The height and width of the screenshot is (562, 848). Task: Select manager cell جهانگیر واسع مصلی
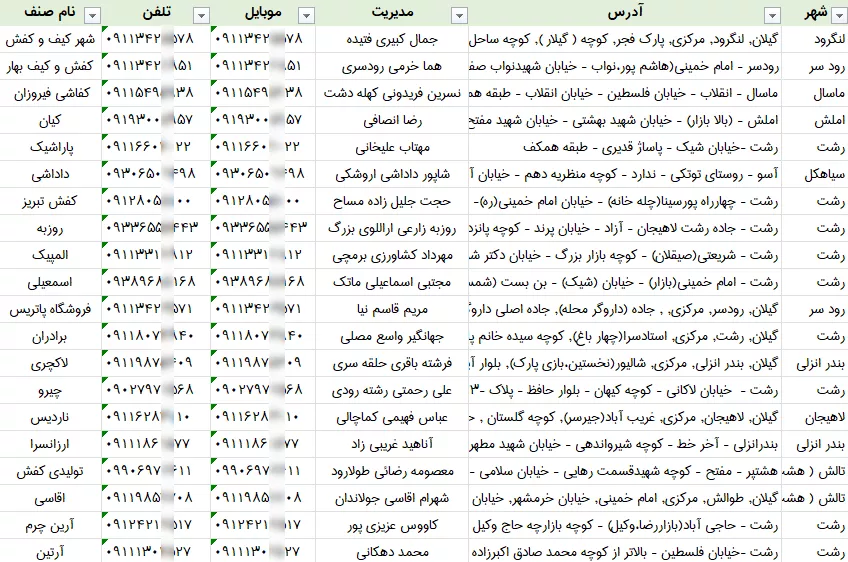click(x=392, y=336)
